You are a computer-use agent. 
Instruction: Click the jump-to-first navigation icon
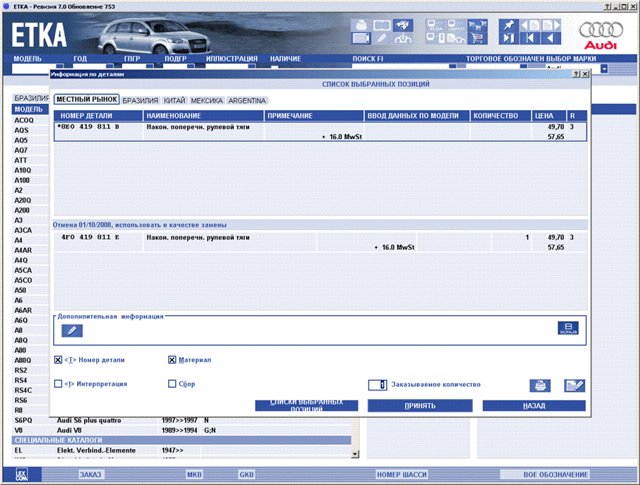click(x=530, y=38)
